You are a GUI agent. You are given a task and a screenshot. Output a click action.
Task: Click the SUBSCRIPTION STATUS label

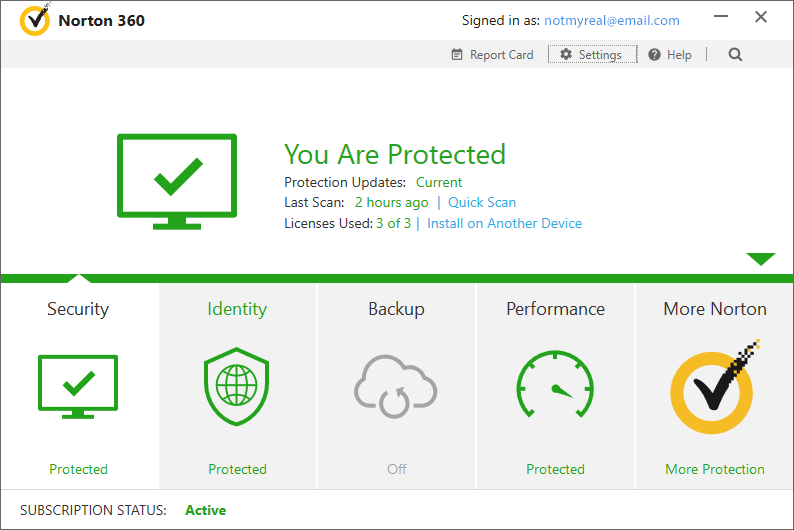tap(93, 510)
